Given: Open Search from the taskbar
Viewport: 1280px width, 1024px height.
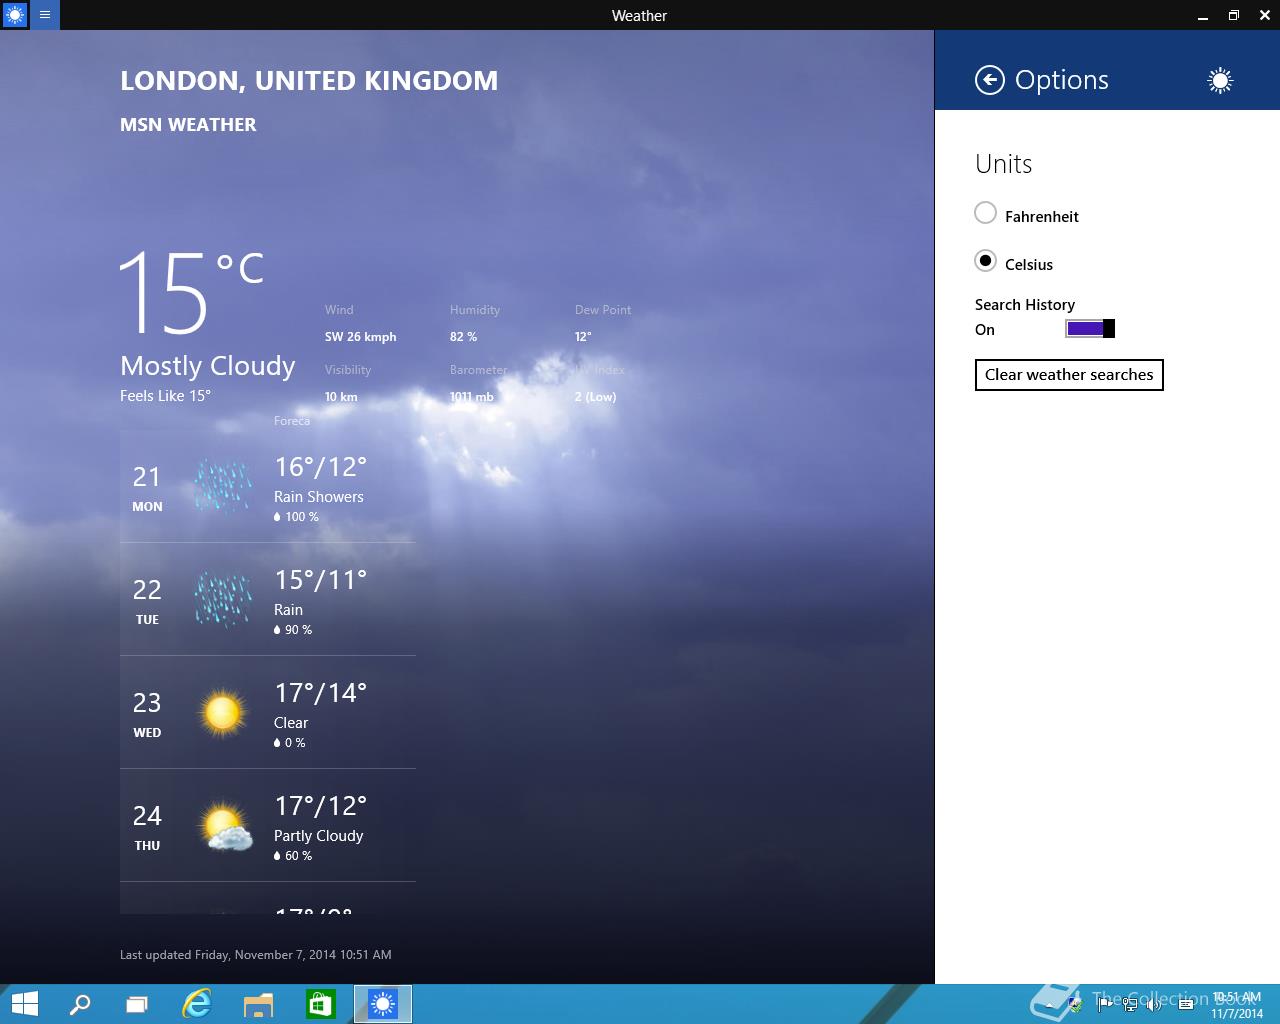Looking at the screenshot, I should [x=79, y=1004].
